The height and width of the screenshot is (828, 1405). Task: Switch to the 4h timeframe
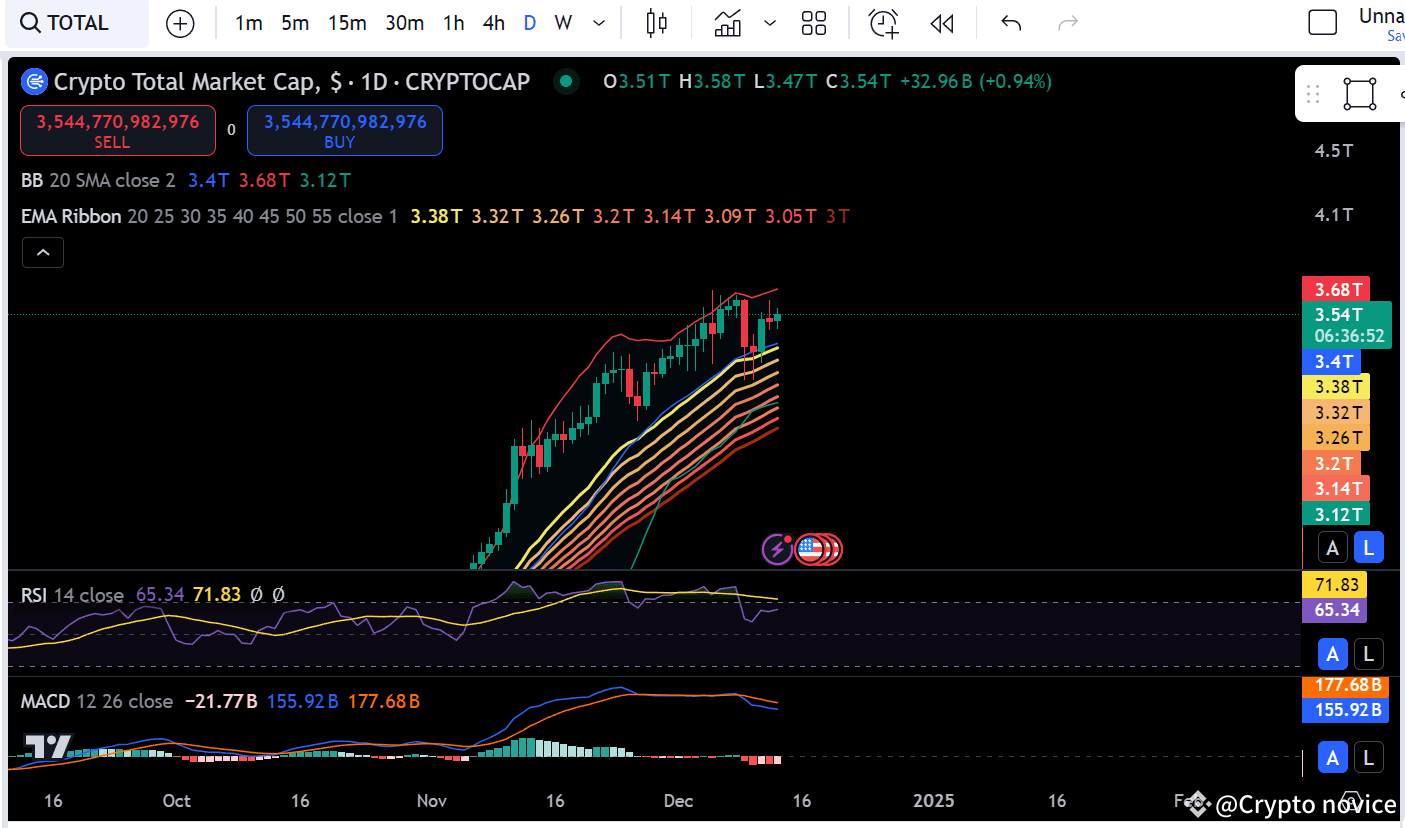[493, 23]
